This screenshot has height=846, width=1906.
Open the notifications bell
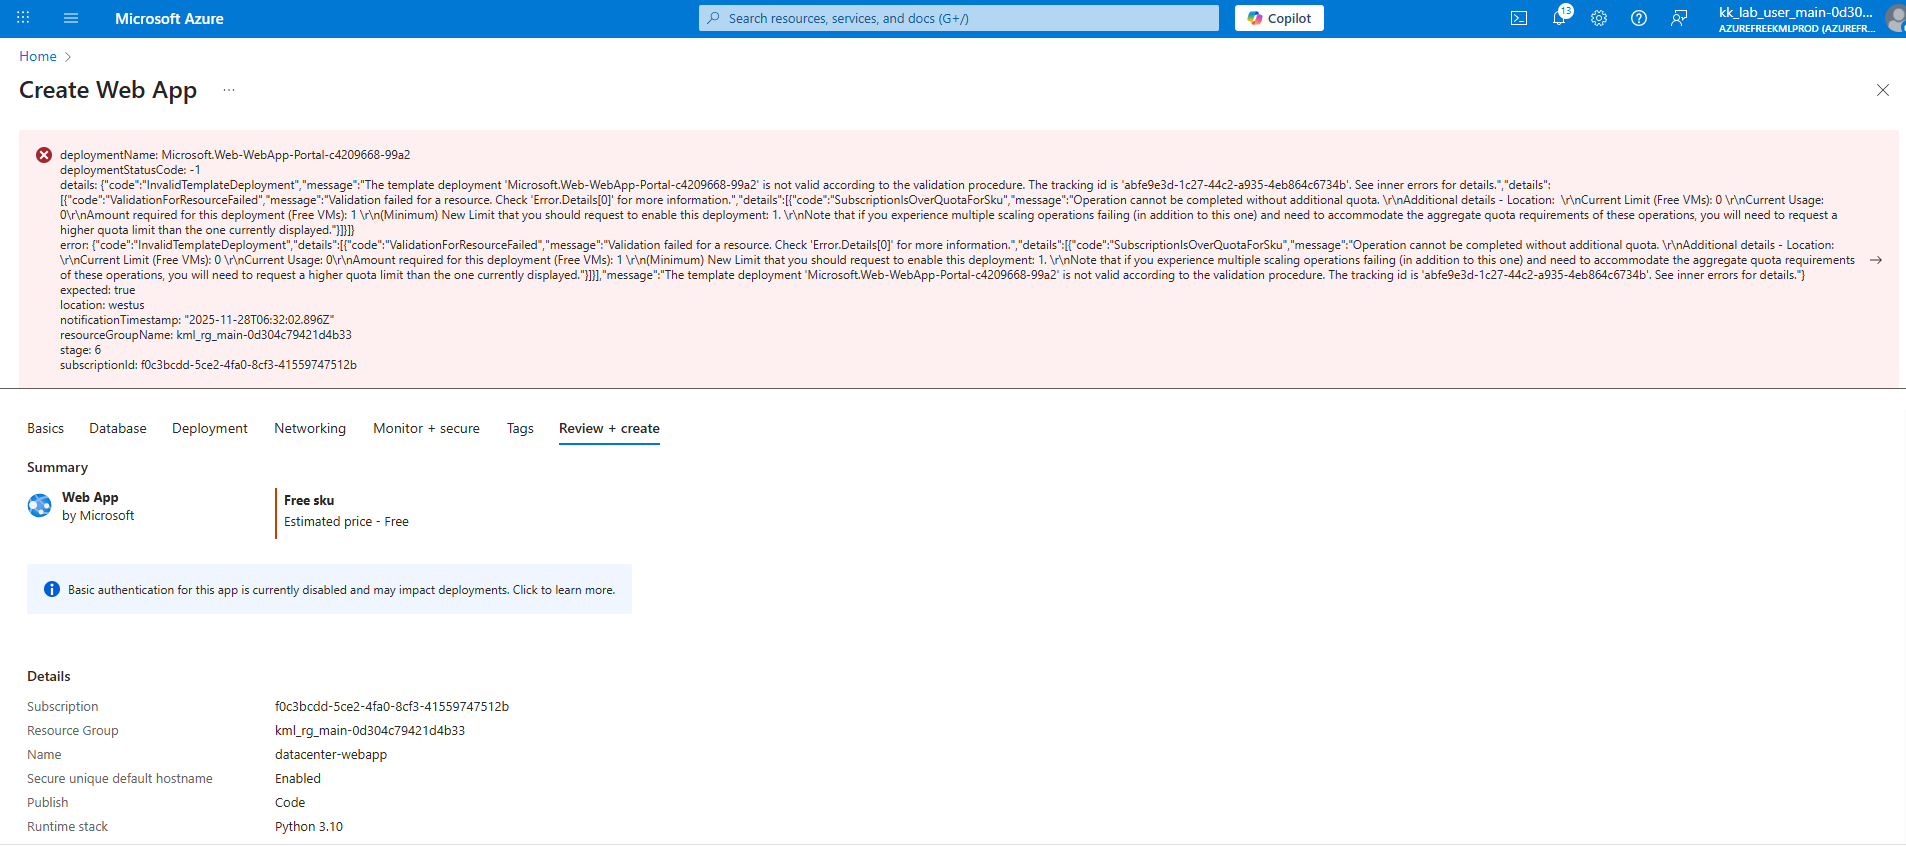click(1560, 17)
